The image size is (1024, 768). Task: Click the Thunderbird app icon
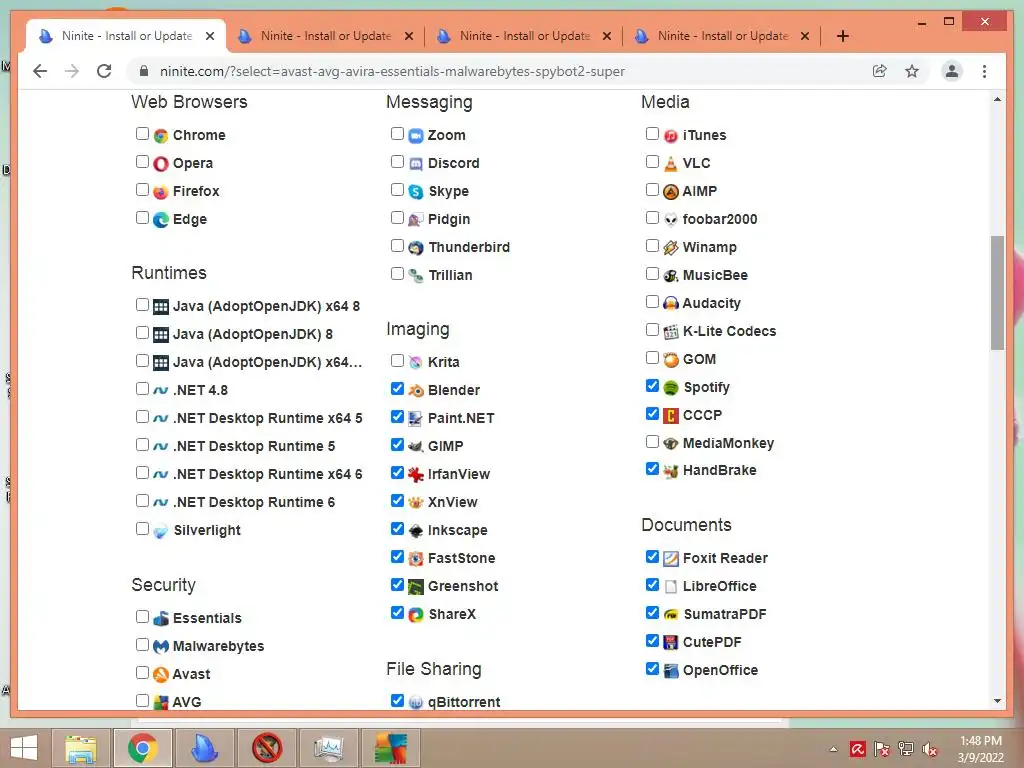(x=416, y=248)
